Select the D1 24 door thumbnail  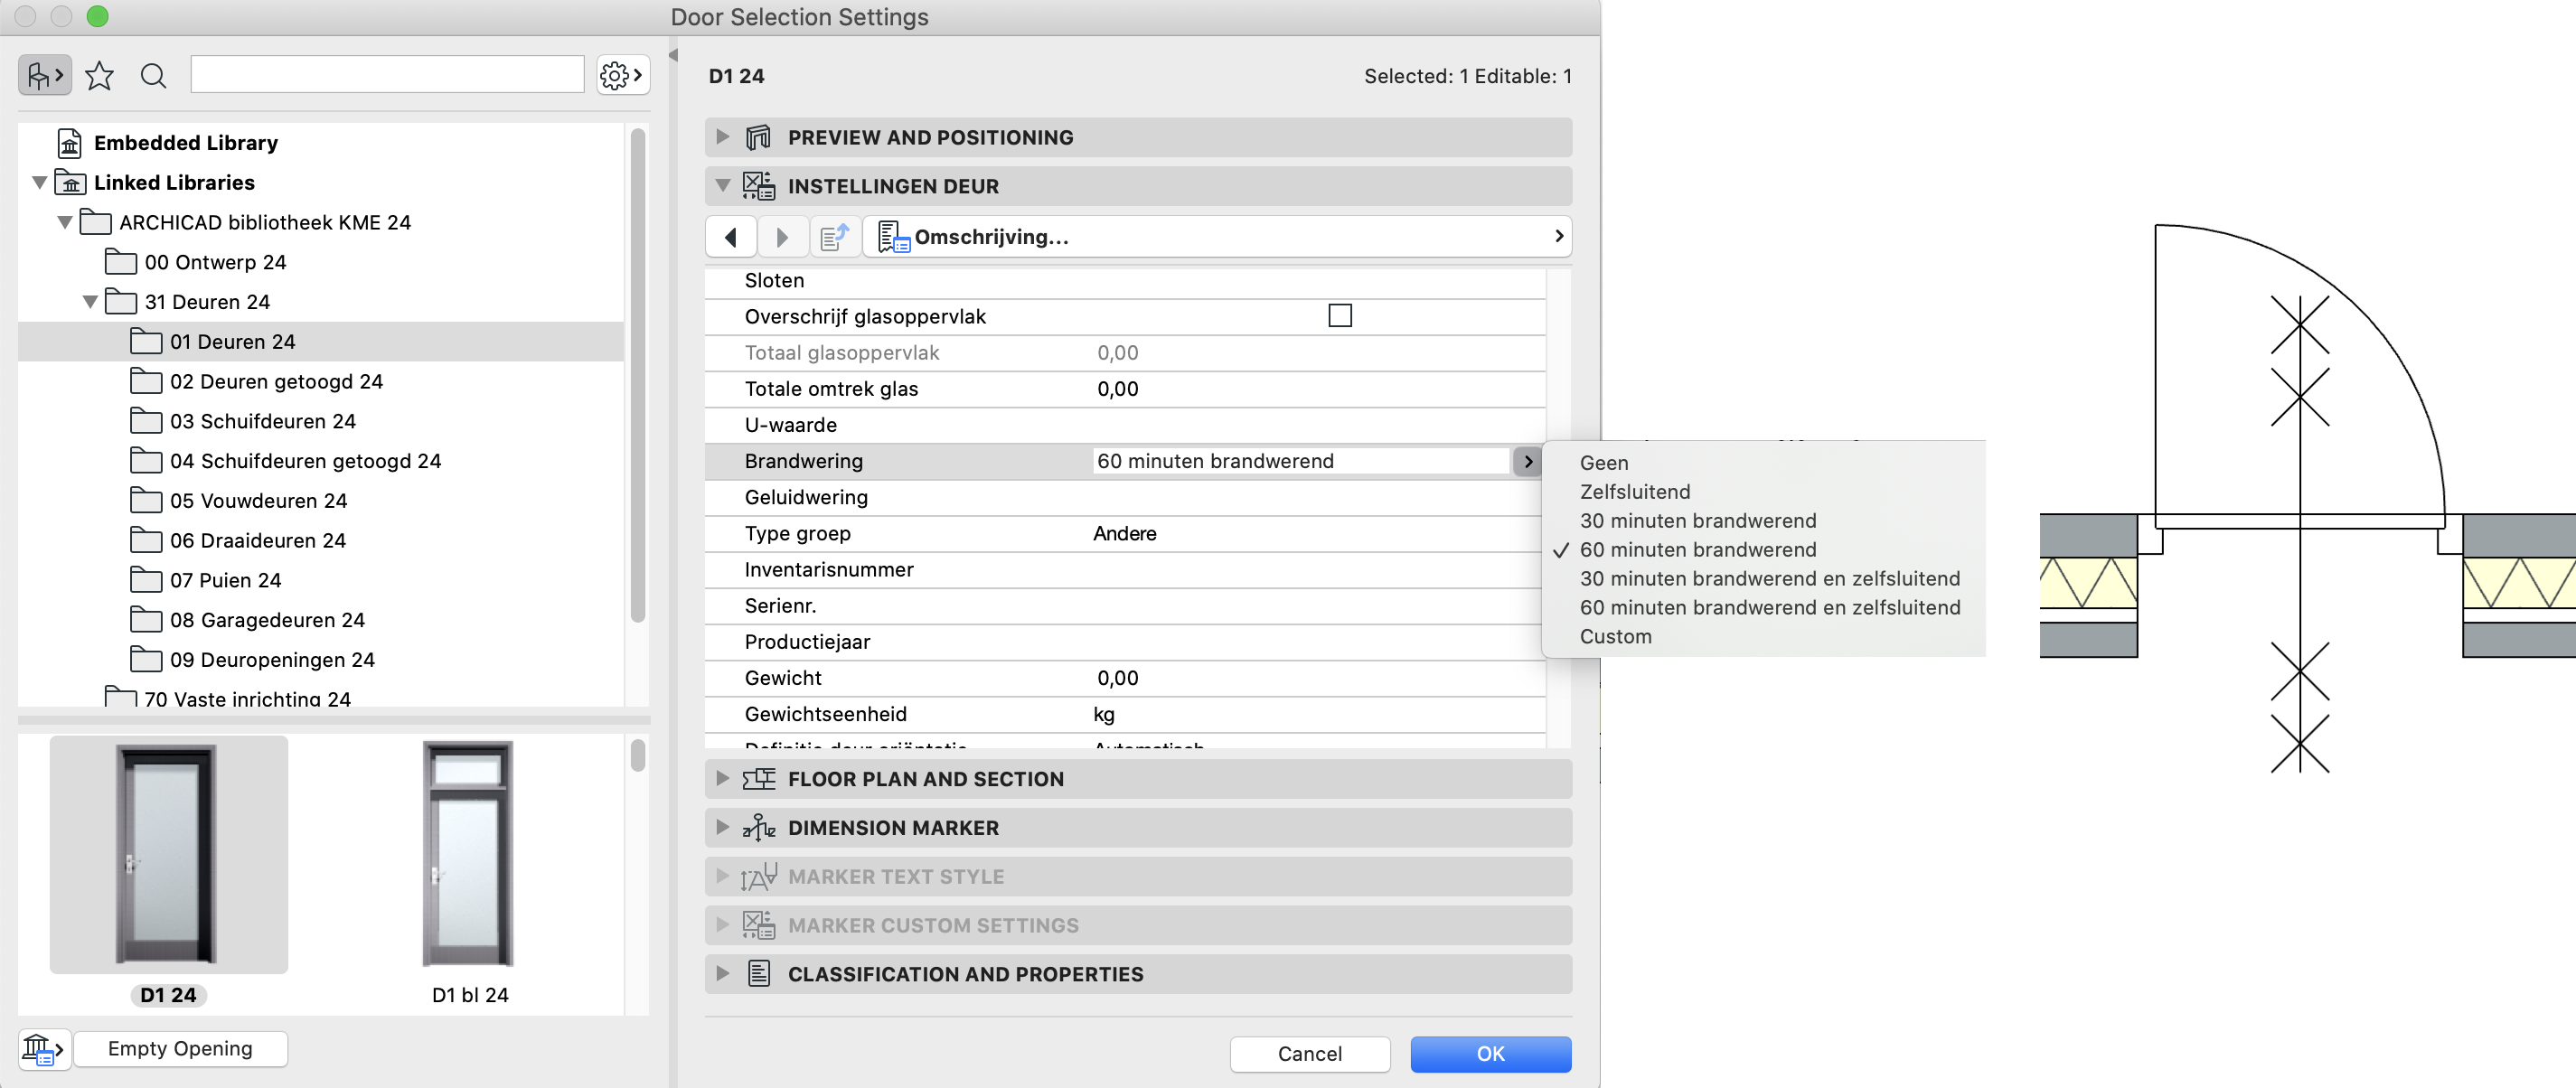pos(168,855)
